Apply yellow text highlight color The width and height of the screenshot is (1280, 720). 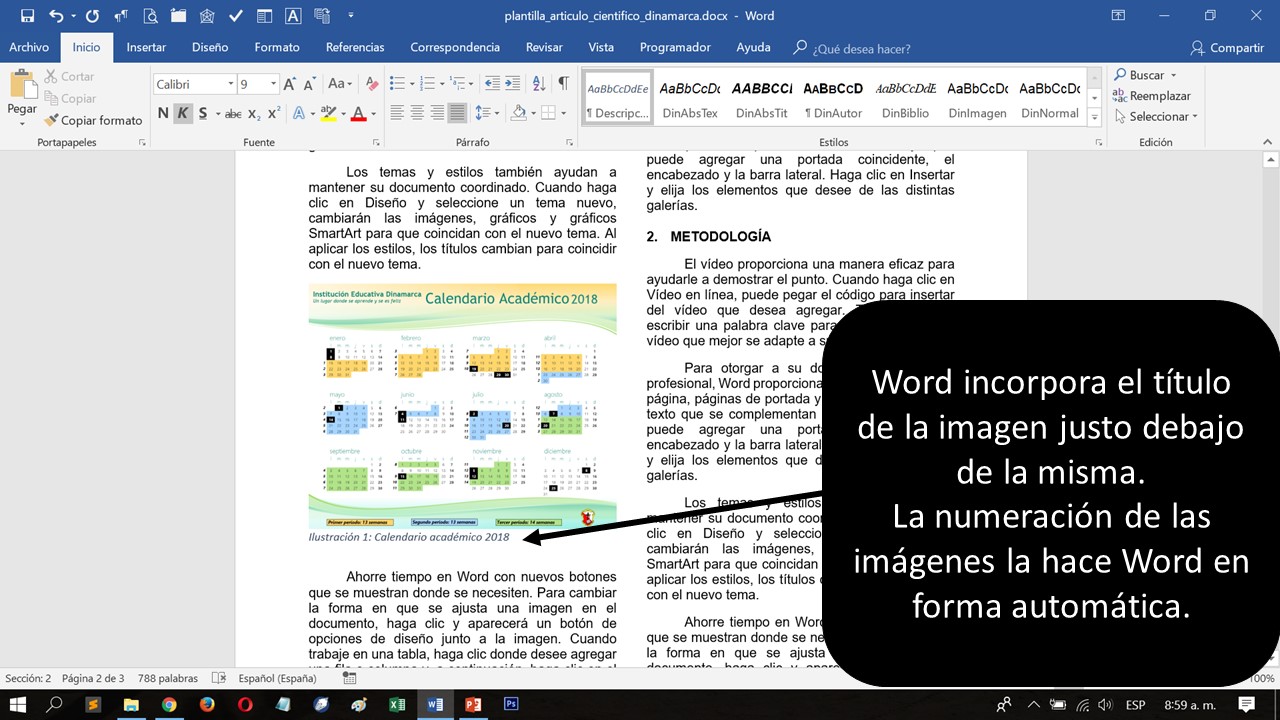pyautogui.click(x=328, y=114)
